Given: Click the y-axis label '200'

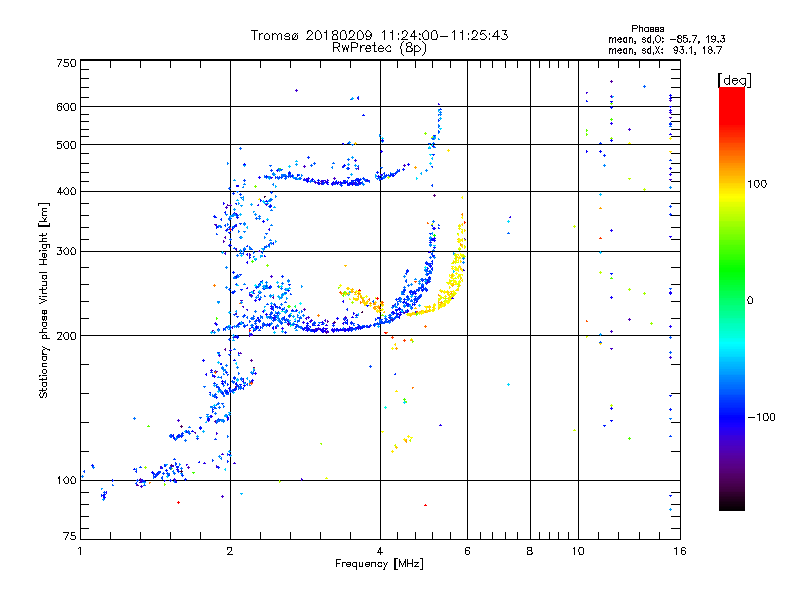Looking at the screenshot, I should tap(66, 336).
